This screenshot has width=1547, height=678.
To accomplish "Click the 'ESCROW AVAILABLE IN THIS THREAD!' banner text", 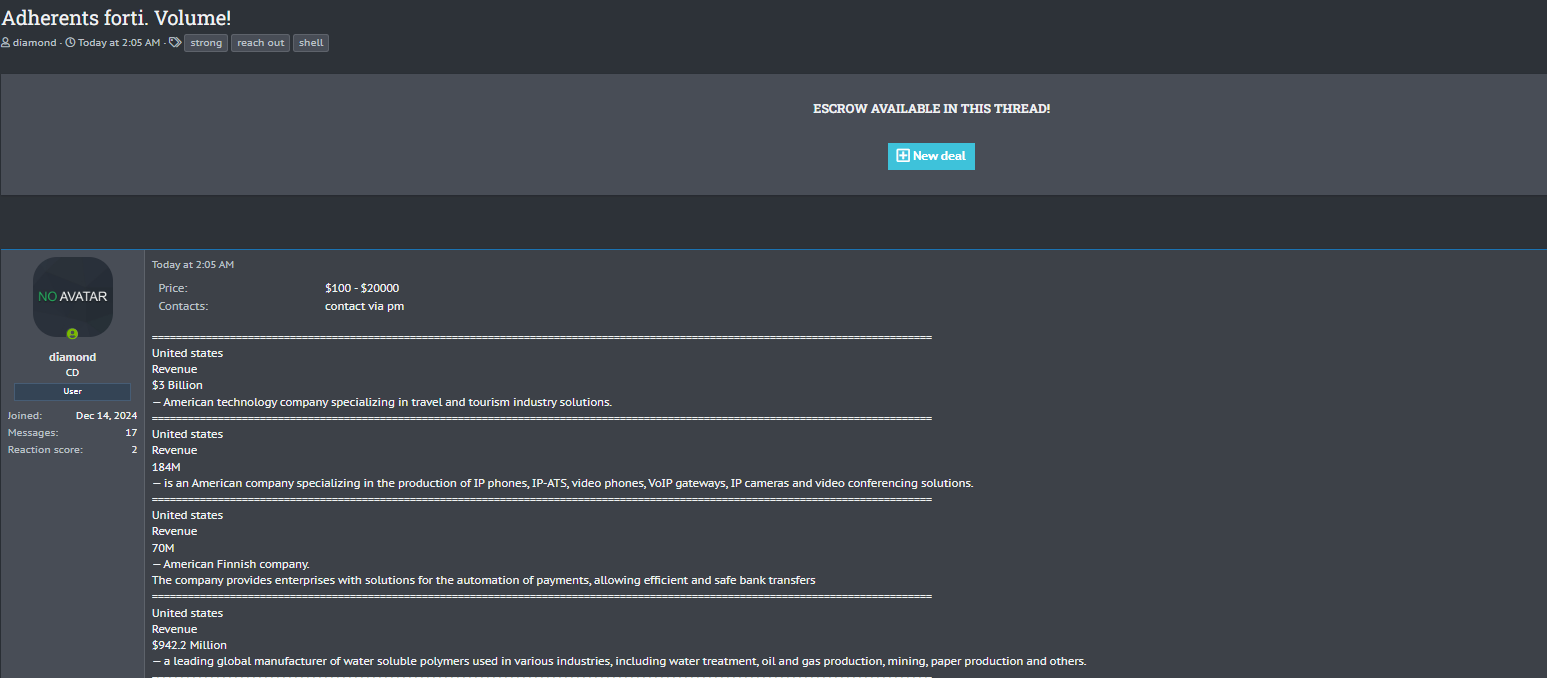I will (x=931, y=109).
